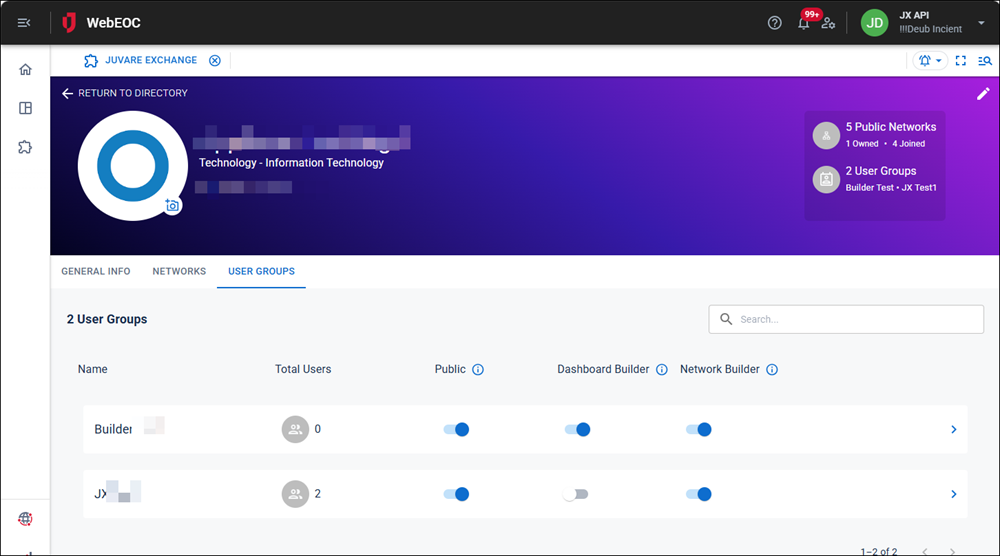Image resolution: width=1000 pixels, height=556 pixels.
Task: Toggle Public for the Builder group
Action: [x=457, y=429]
